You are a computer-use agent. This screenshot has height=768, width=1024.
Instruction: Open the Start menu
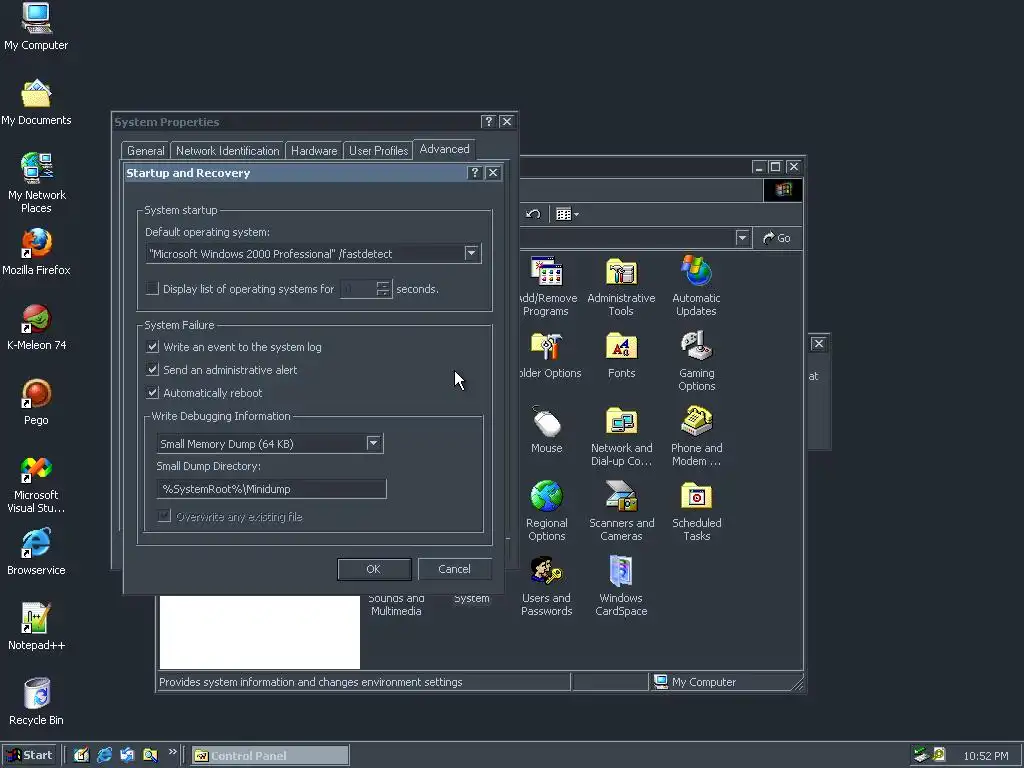[29, 756]
